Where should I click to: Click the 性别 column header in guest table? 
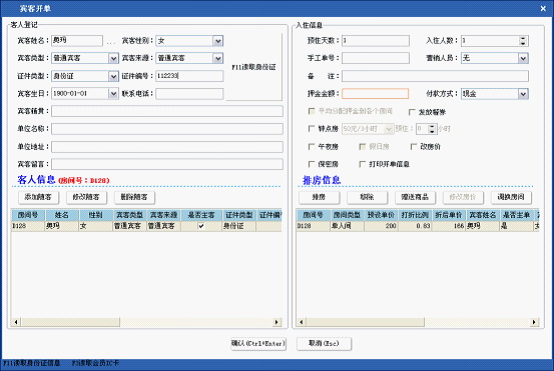coord(95,215)
